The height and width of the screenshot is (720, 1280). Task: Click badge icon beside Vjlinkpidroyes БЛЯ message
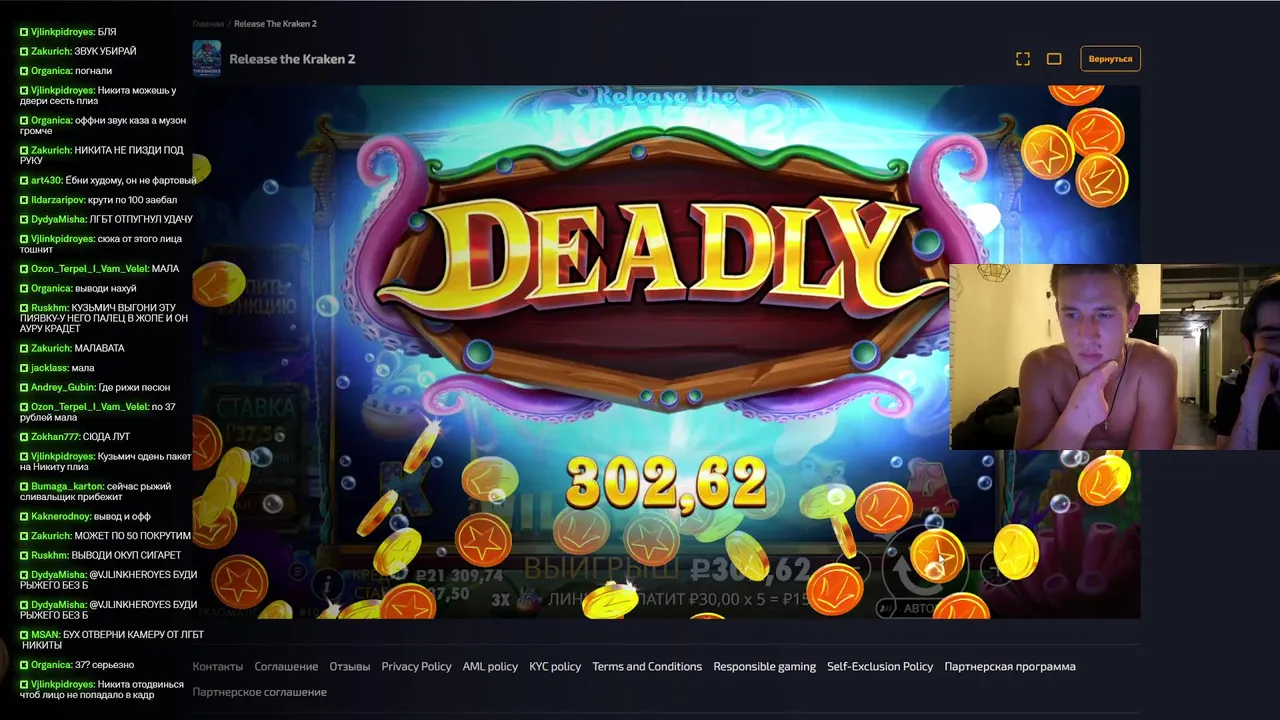[x=24, y=32]
